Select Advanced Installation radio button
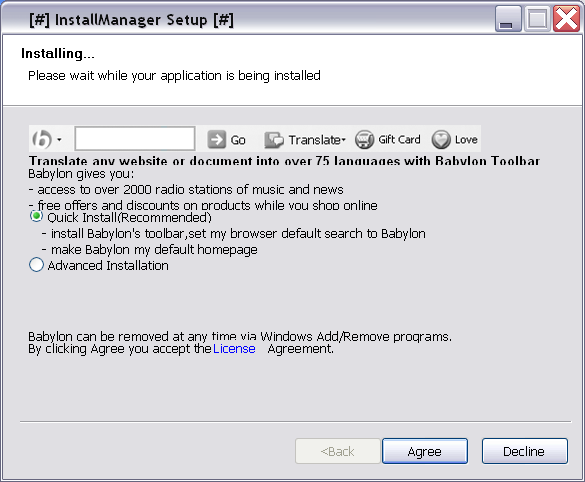Viewport: 585px width, 482px height. pyautogui.click(x=36, y=265)
